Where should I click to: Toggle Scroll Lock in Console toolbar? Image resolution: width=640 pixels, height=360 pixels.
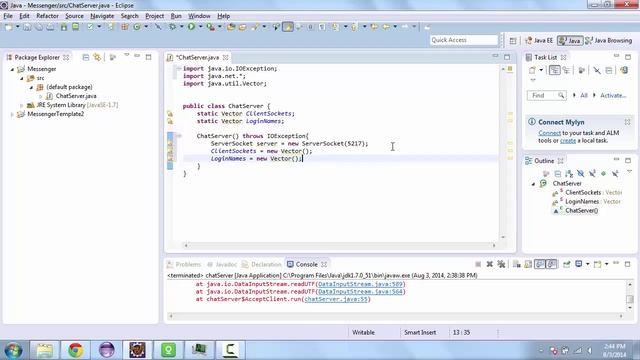point(528,264)
